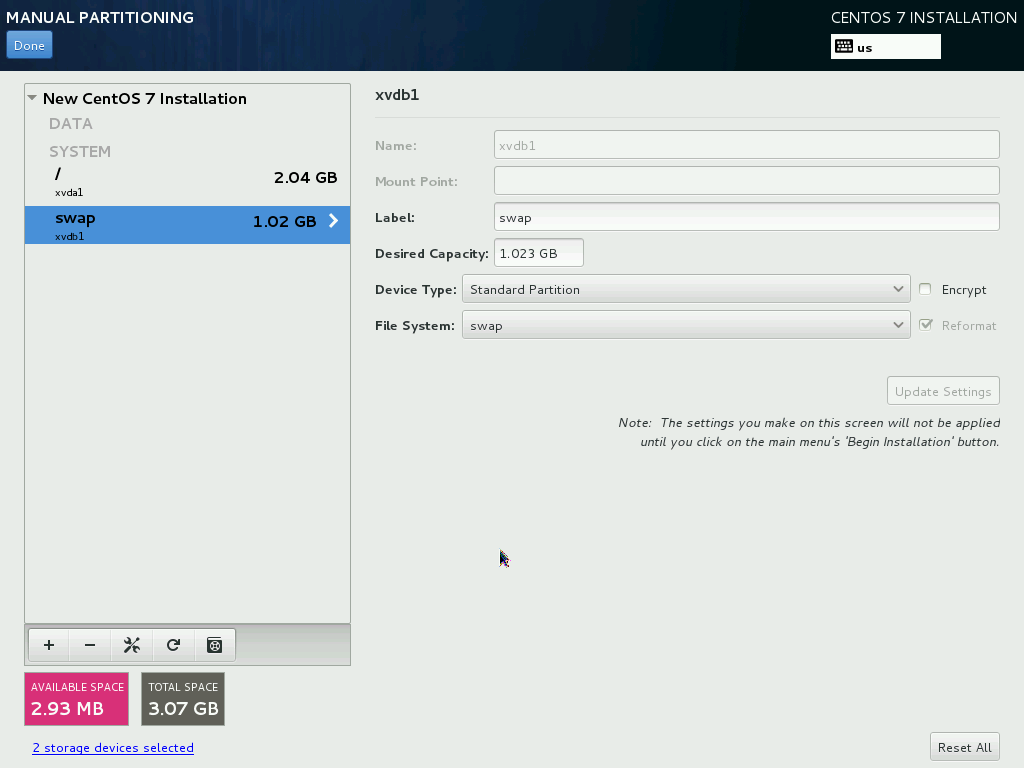Collapse New CentOS 7 Installation tree
The image size is (1024, 768).
tap(32, 98)
